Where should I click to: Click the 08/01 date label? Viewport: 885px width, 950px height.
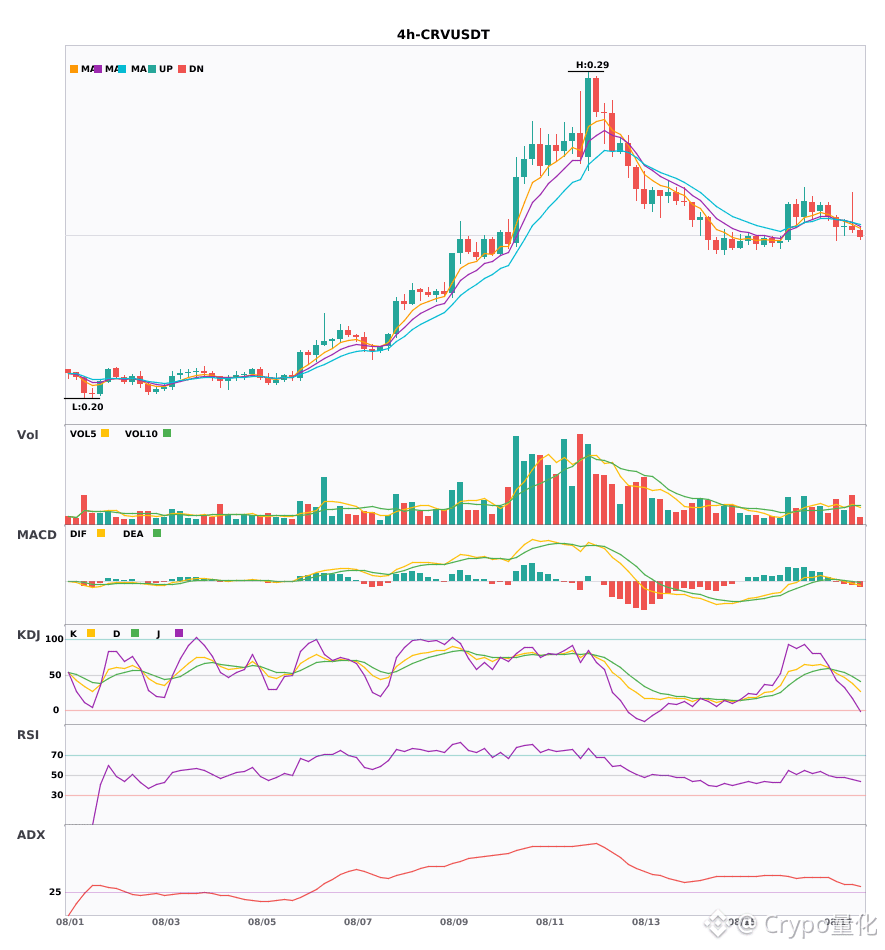tap(70, 922)
